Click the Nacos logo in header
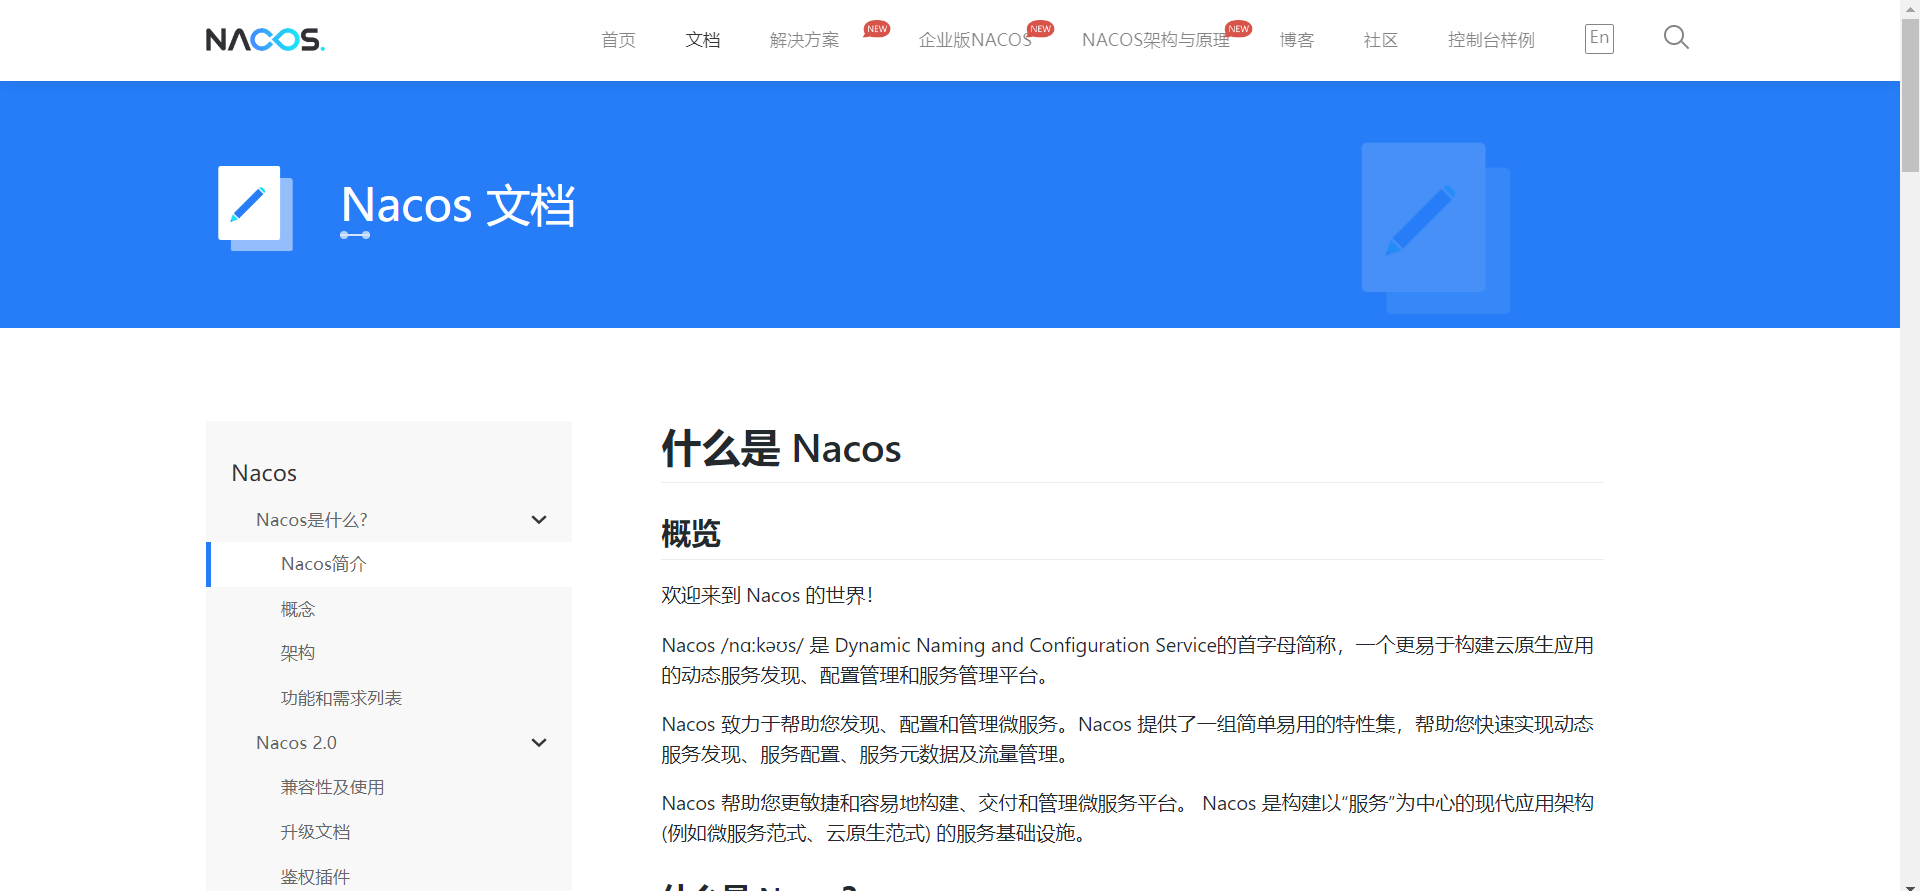1920x891 pixels. 265,40
